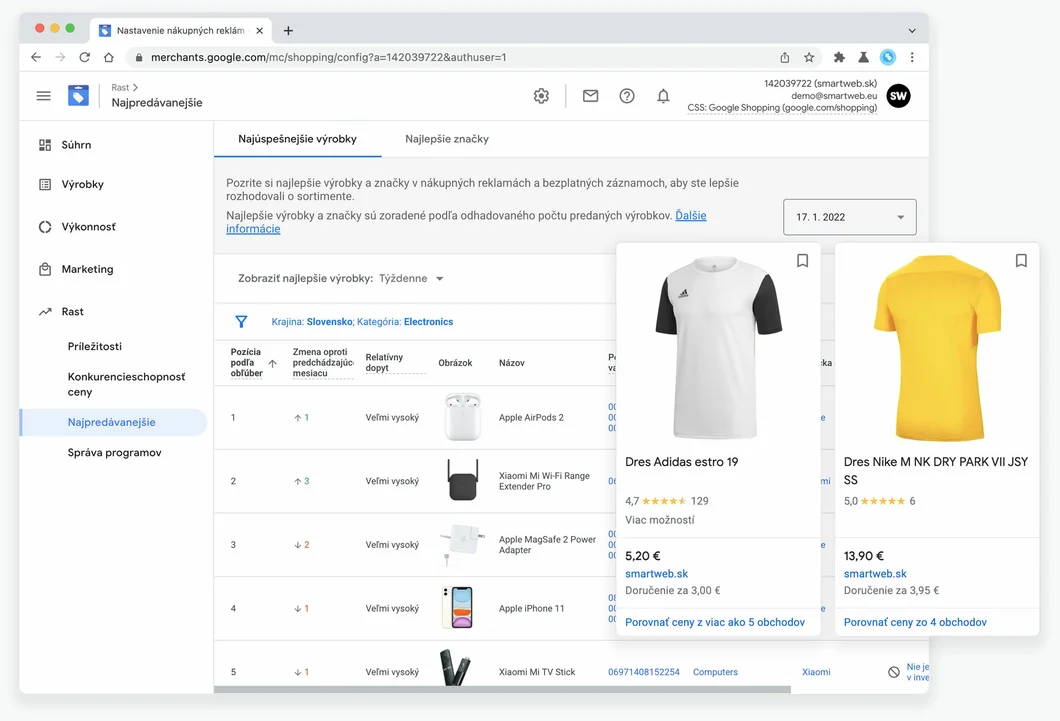Click the Apple iPhone 11 thumbnail
Viewport: 1060px width, 721px height.
458,607
